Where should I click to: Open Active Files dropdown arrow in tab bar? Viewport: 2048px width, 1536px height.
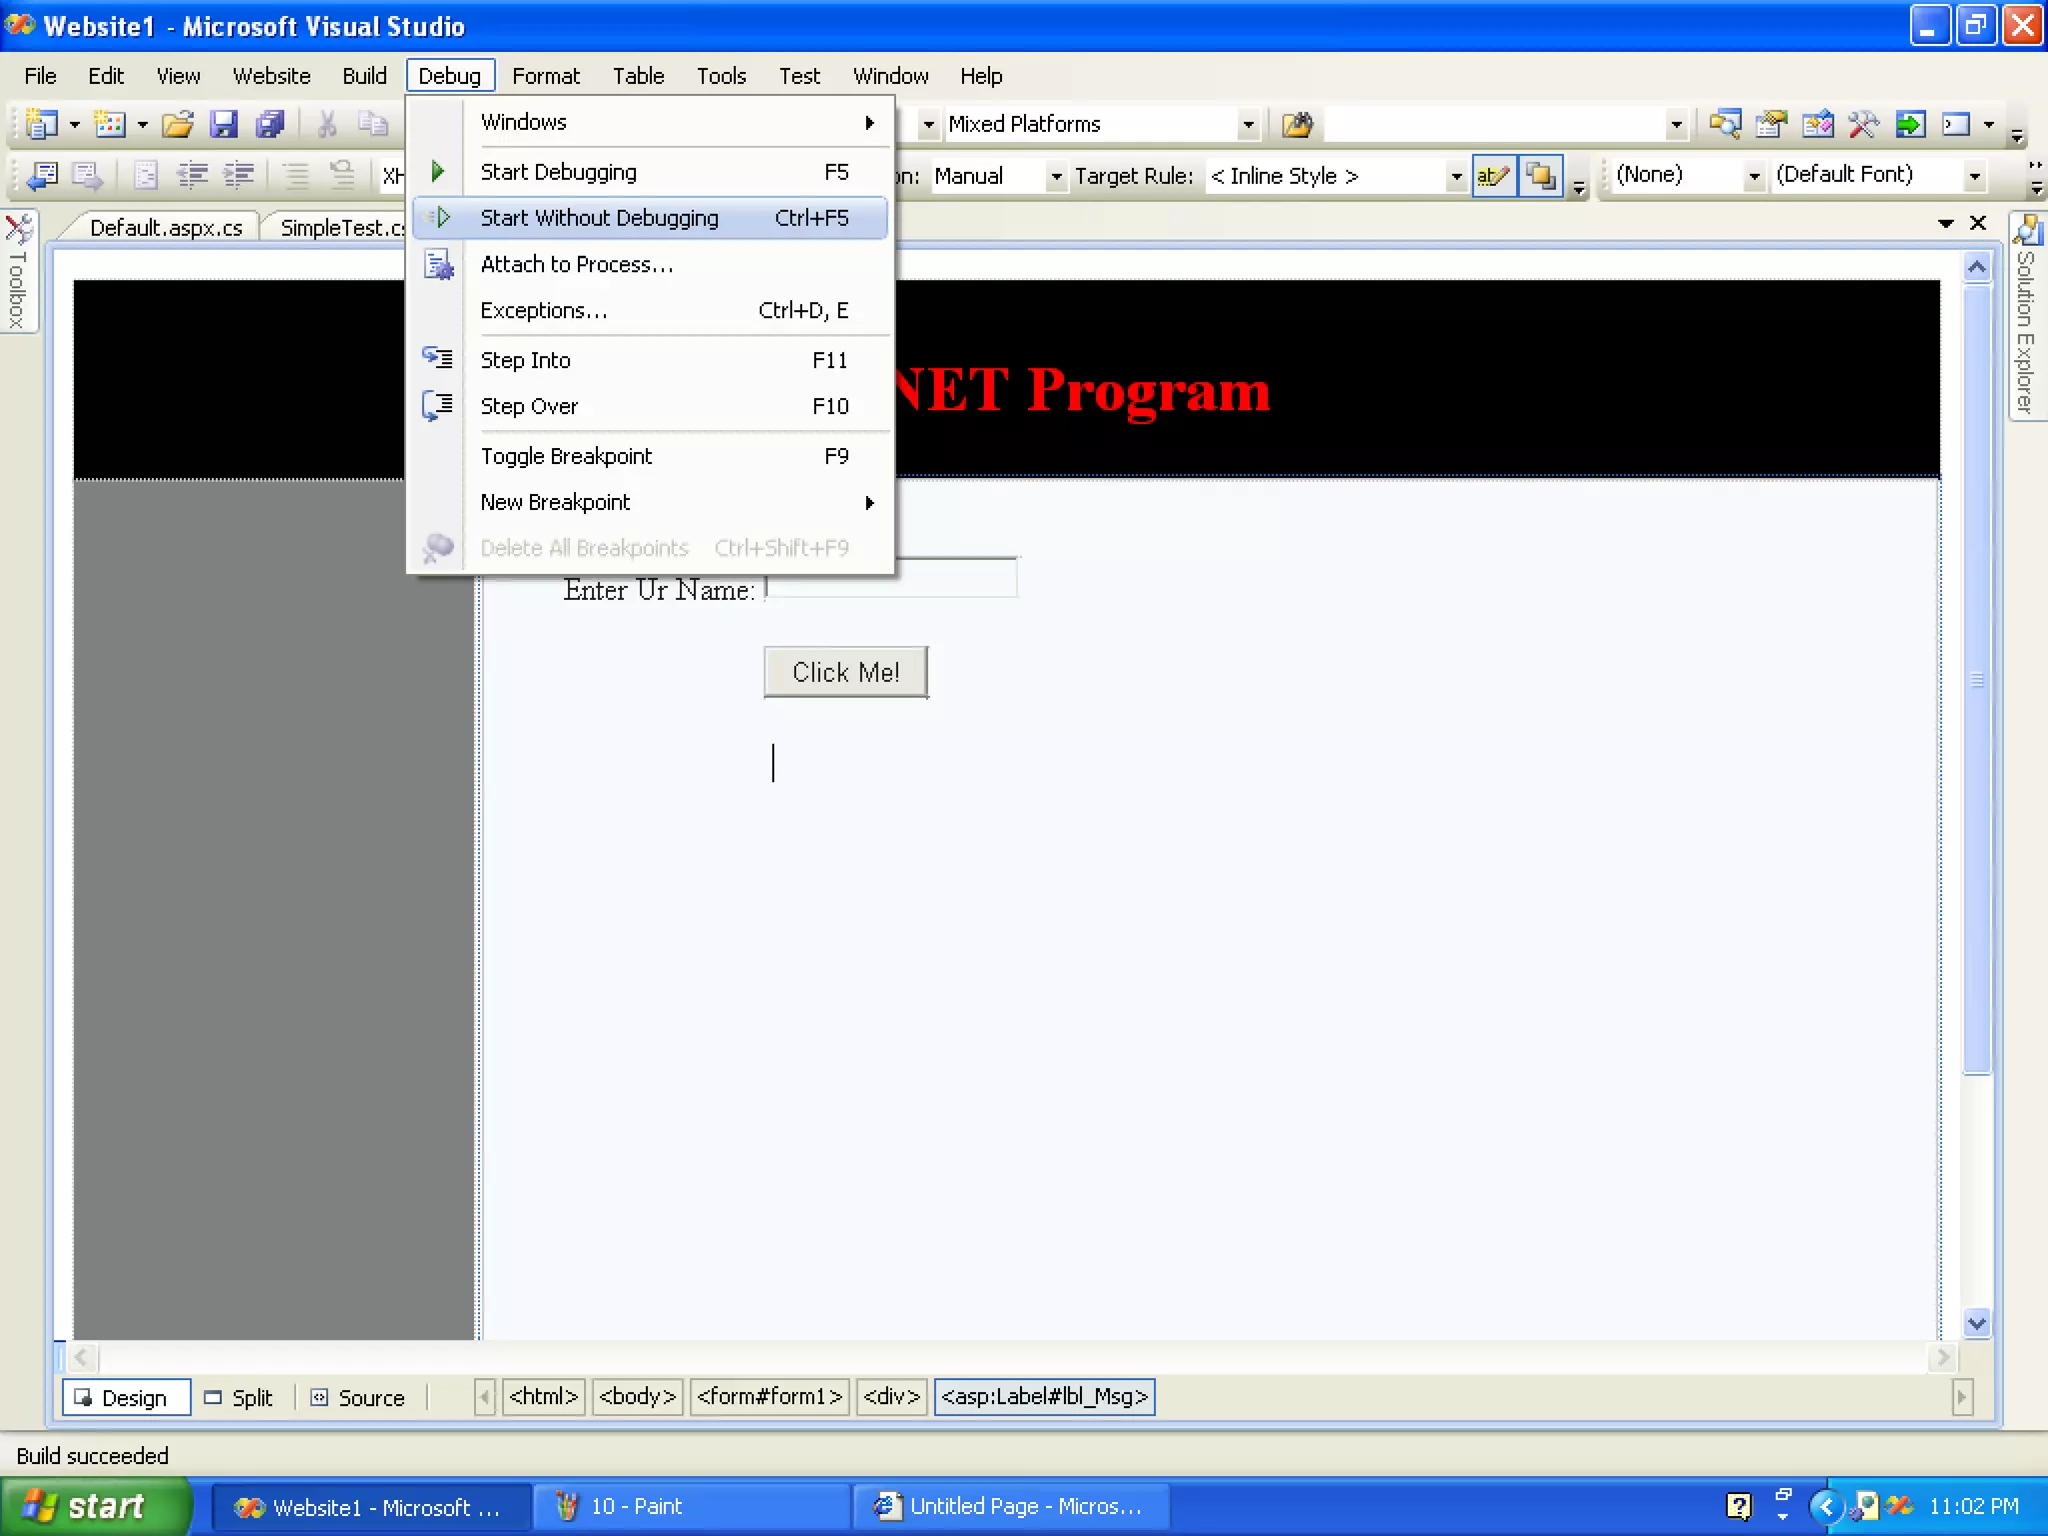click(x=1946, y=223)
